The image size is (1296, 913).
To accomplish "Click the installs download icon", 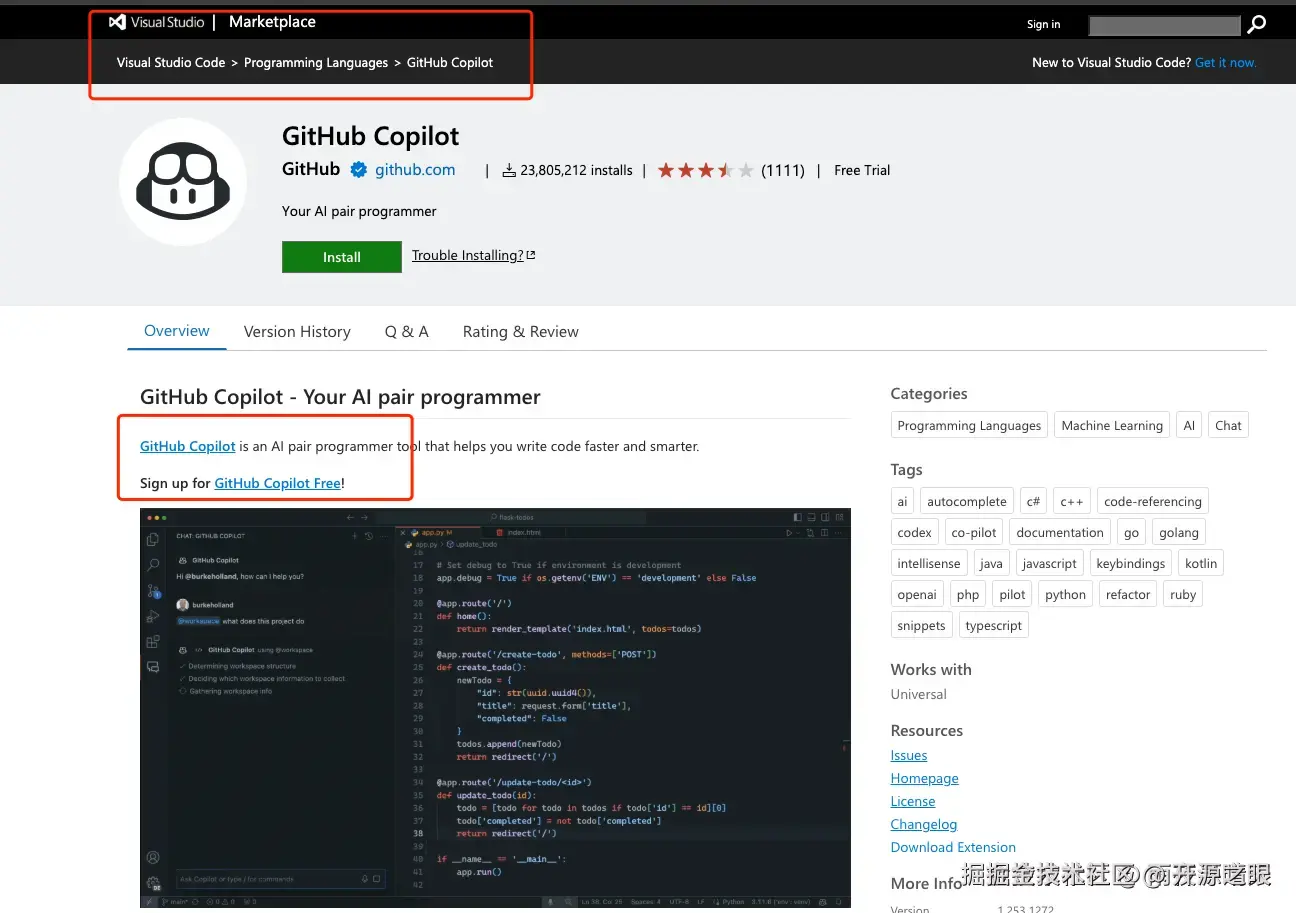I will [509, 171].
